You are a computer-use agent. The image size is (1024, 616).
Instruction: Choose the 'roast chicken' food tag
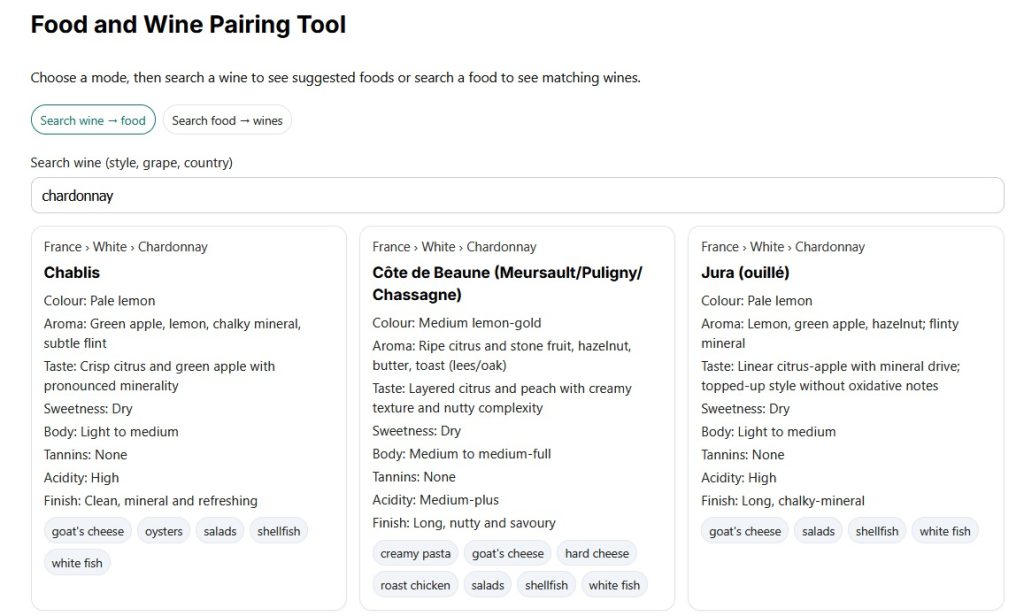click(x=416, y=585)
